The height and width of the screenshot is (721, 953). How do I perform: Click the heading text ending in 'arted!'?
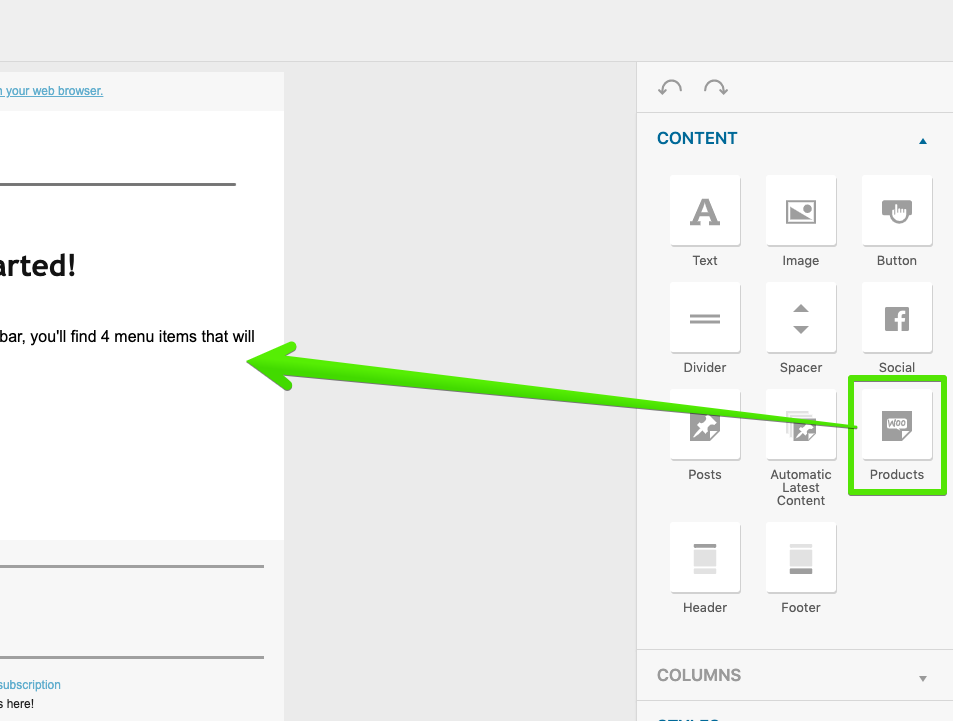click(38, 266)
